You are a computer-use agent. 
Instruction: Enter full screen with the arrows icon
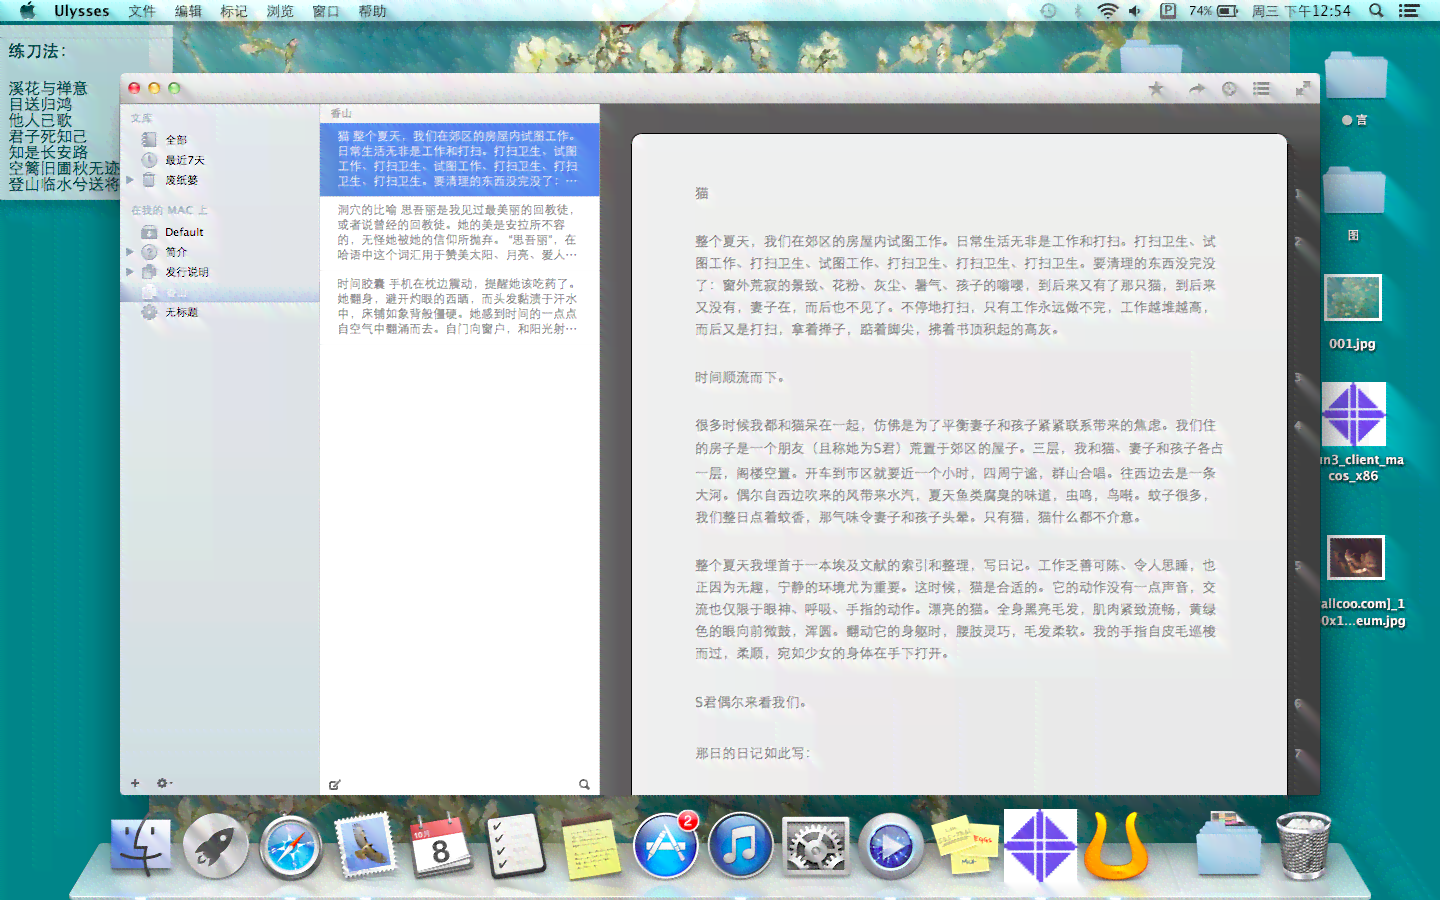[x=1303, y=89]
